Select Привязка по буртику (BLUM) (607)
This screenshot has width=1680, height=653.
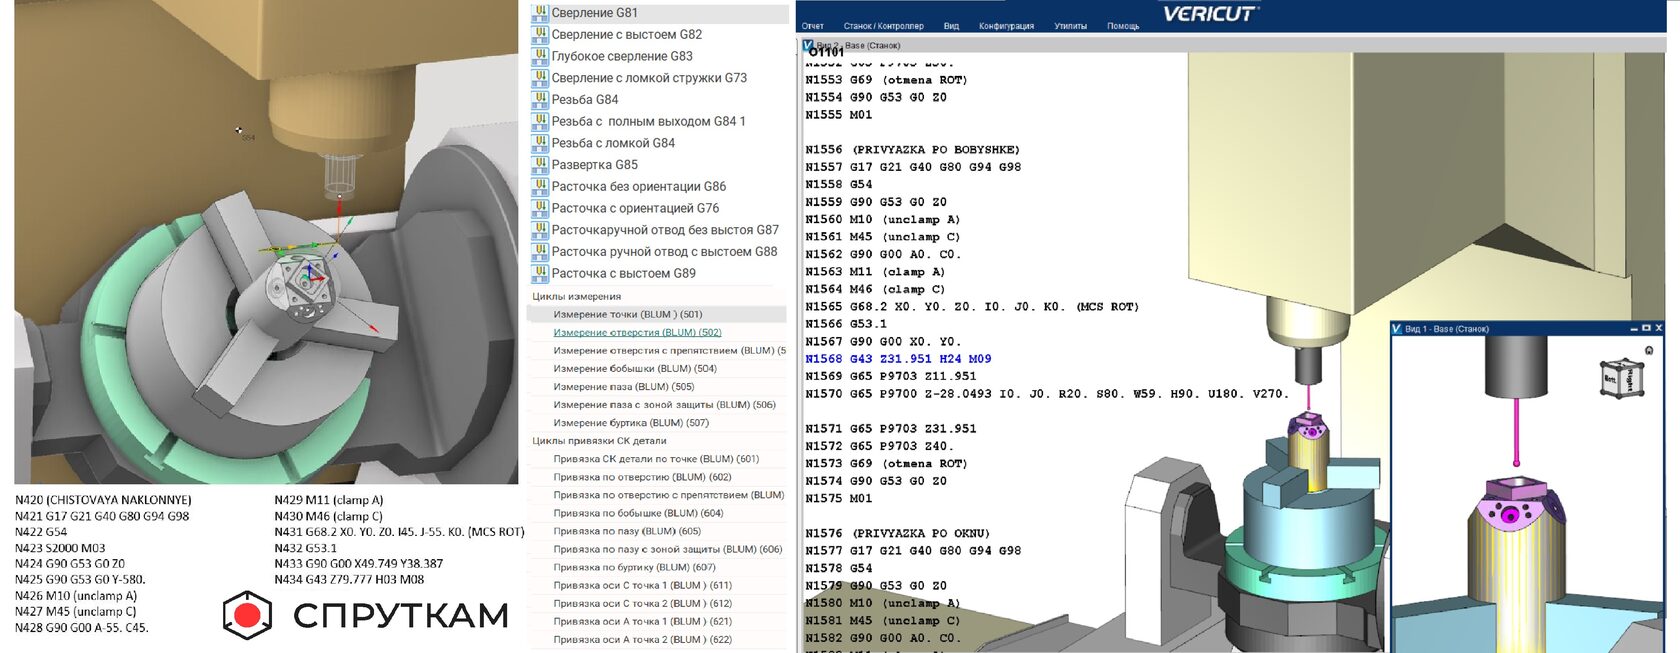pos(635,567)
